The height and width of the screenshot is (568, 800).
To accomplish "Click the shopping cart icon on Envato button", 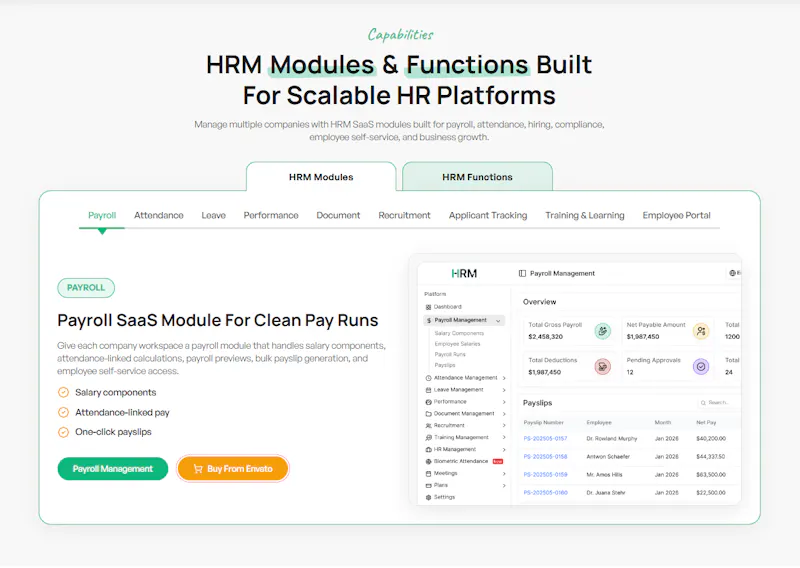I will click(198, 469).
